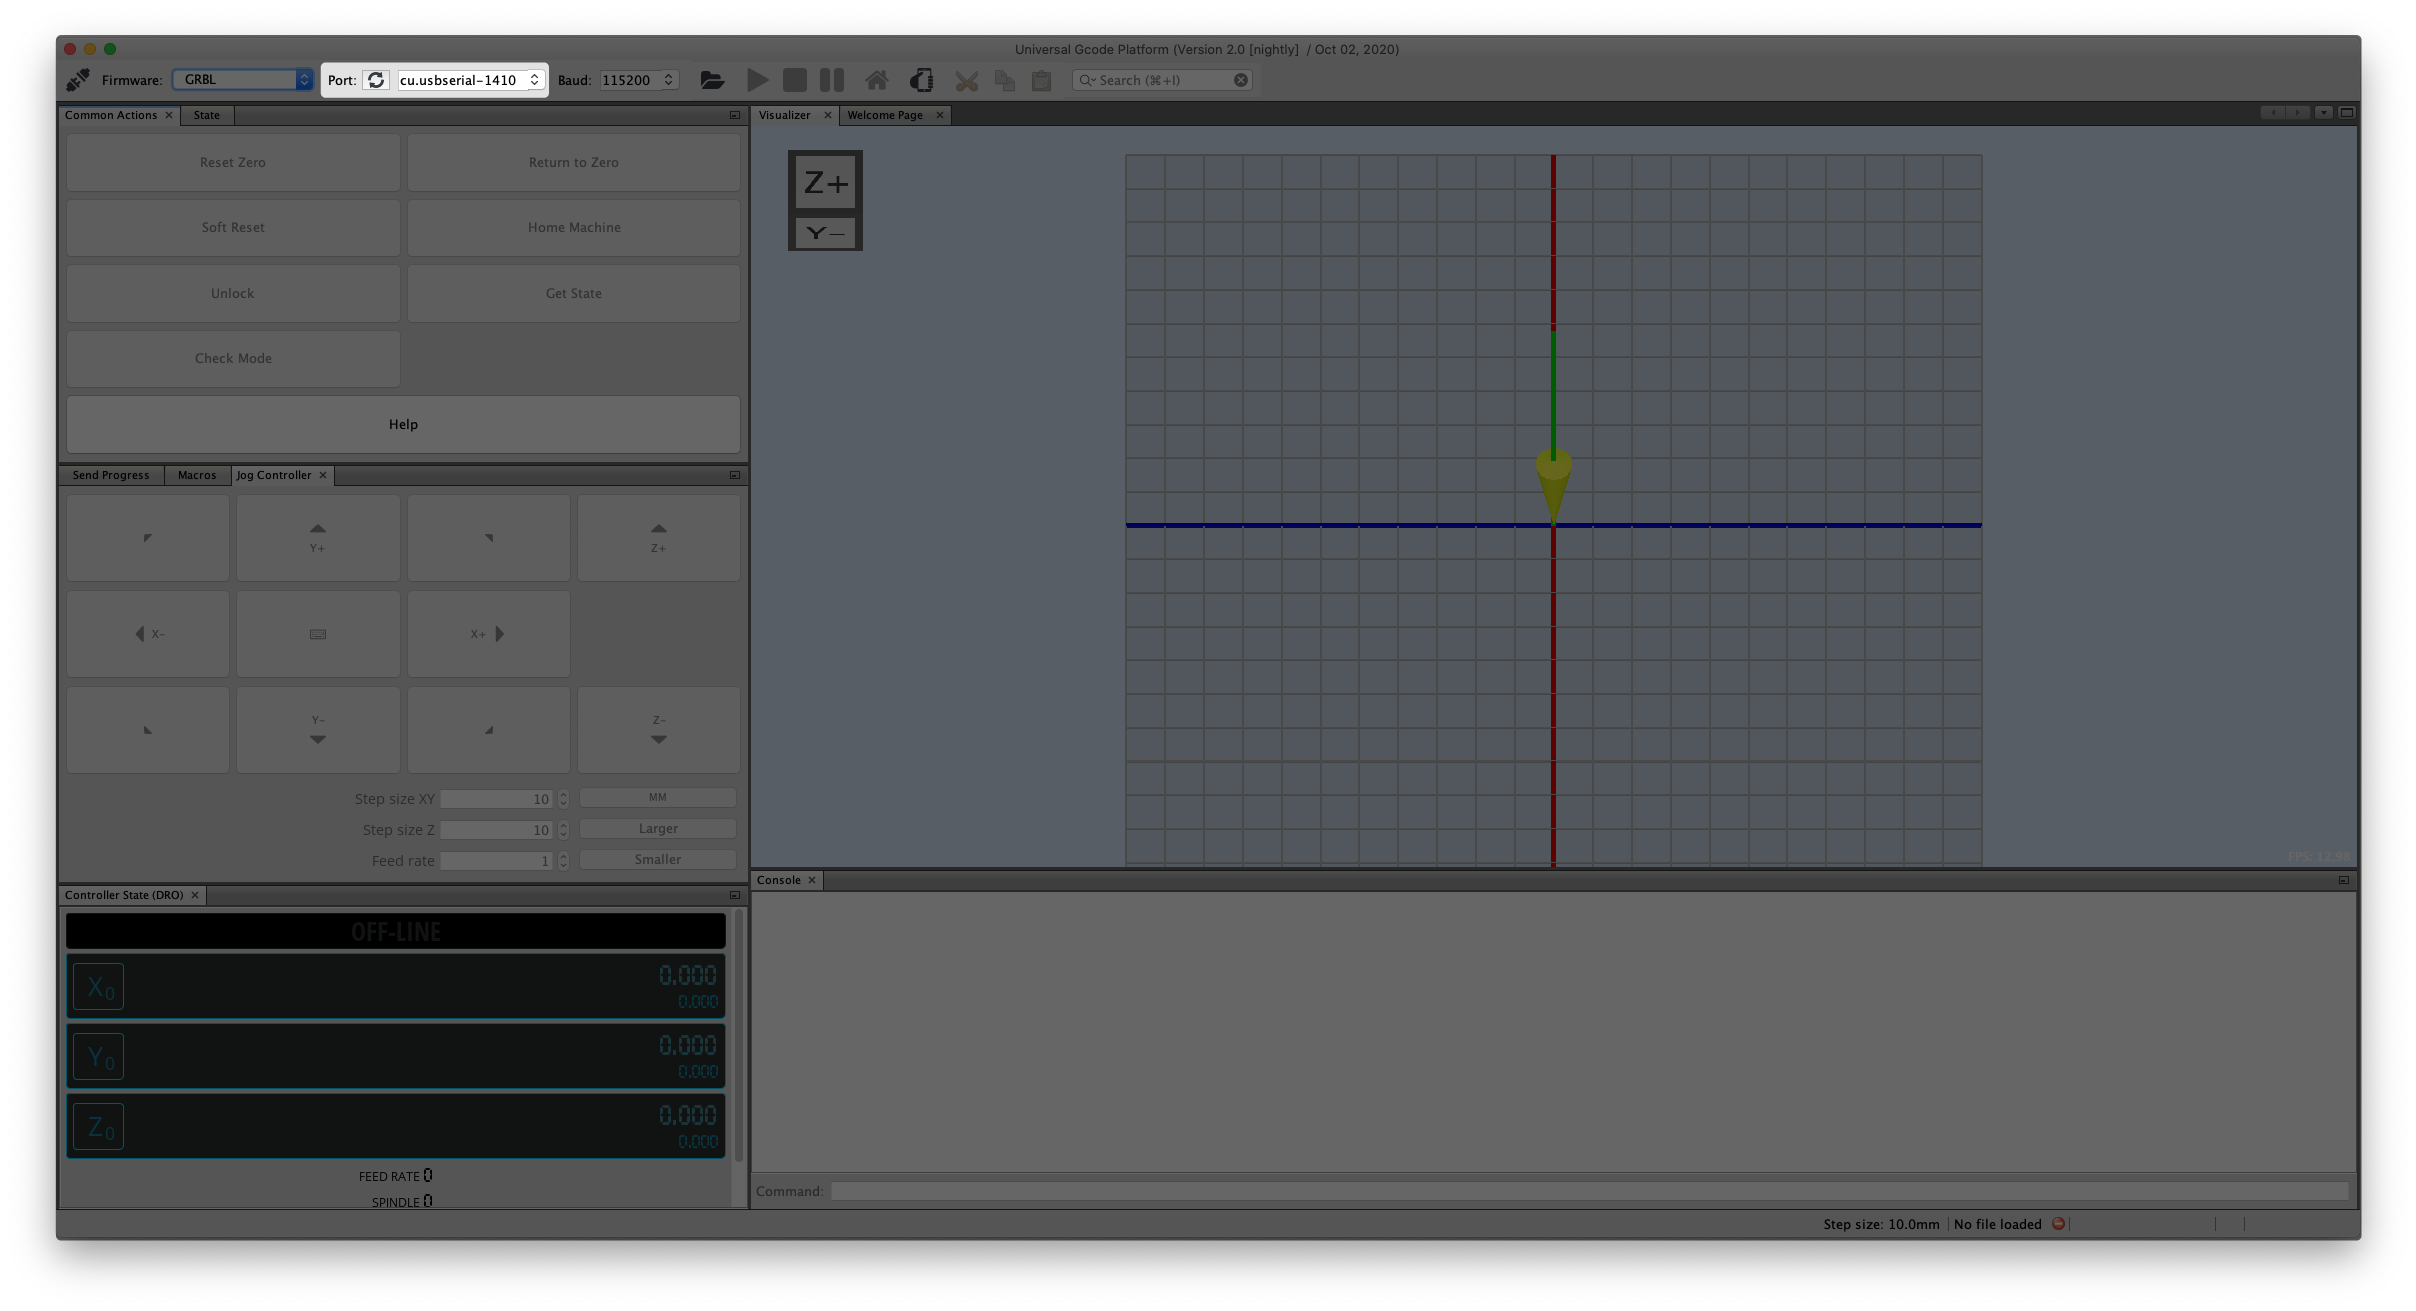Click the scissors cut icon
The height and width of the screenshot is (1311, 2416).
(x=966, y=81)
